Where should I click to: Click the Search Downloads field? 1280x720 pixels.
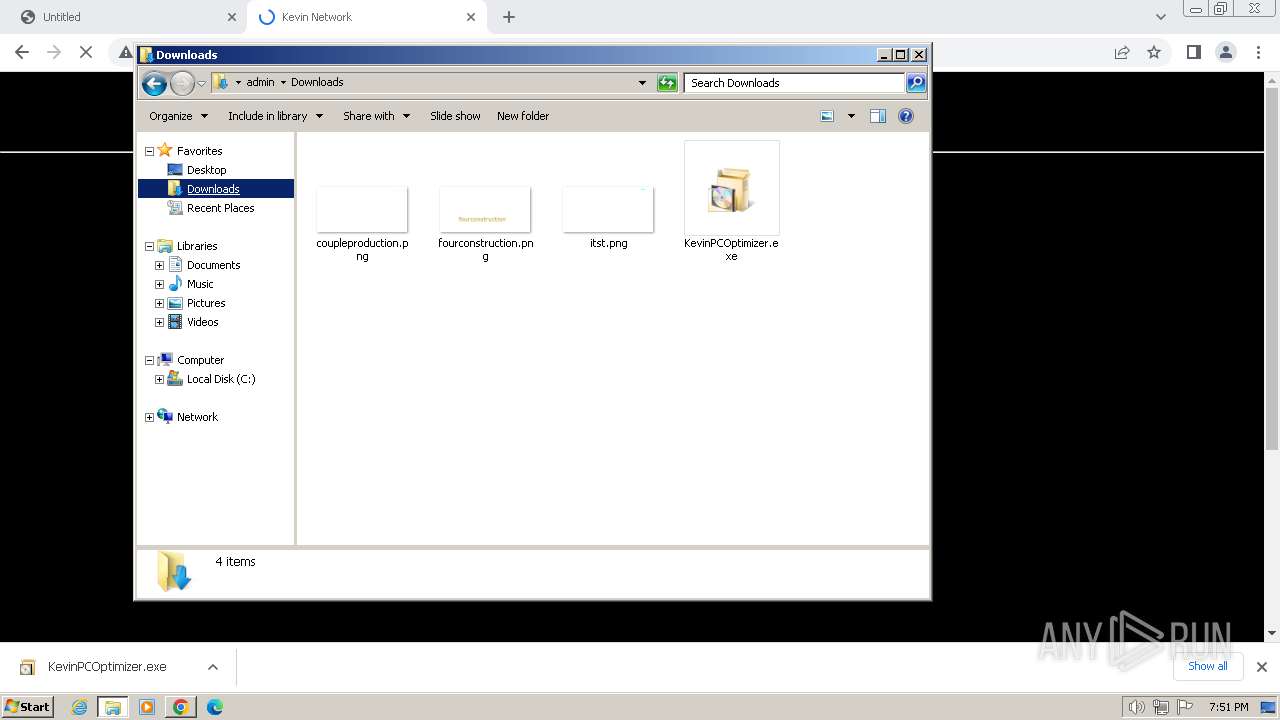pos(795,83)
